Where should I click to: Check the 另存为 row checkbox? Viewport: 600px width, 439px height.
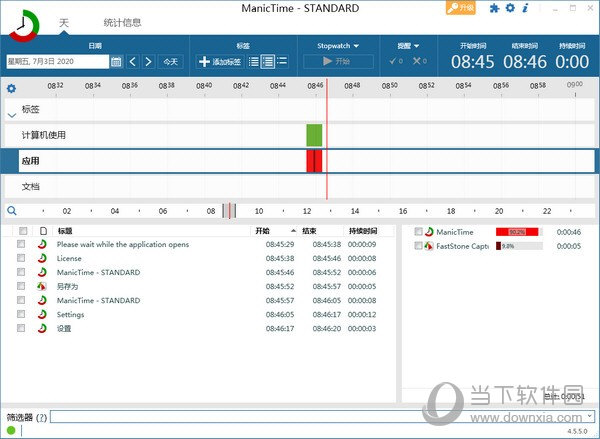(21, 286)
